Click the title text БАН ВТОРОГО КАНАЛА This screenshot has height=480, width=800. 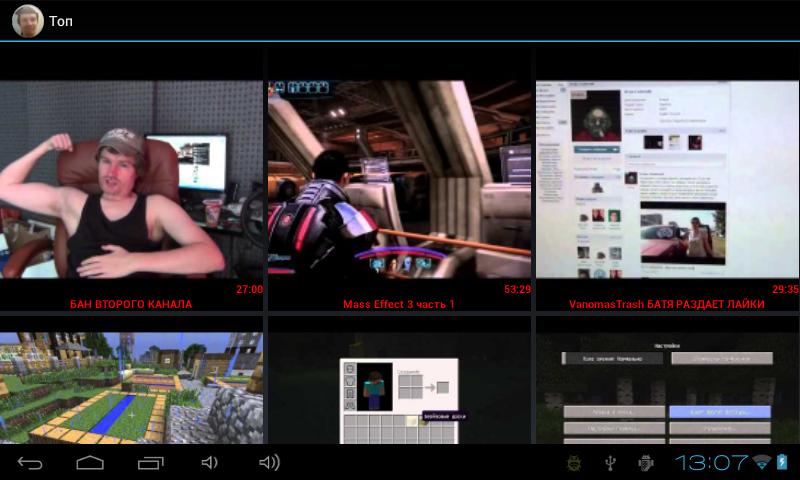coord(131,305)
